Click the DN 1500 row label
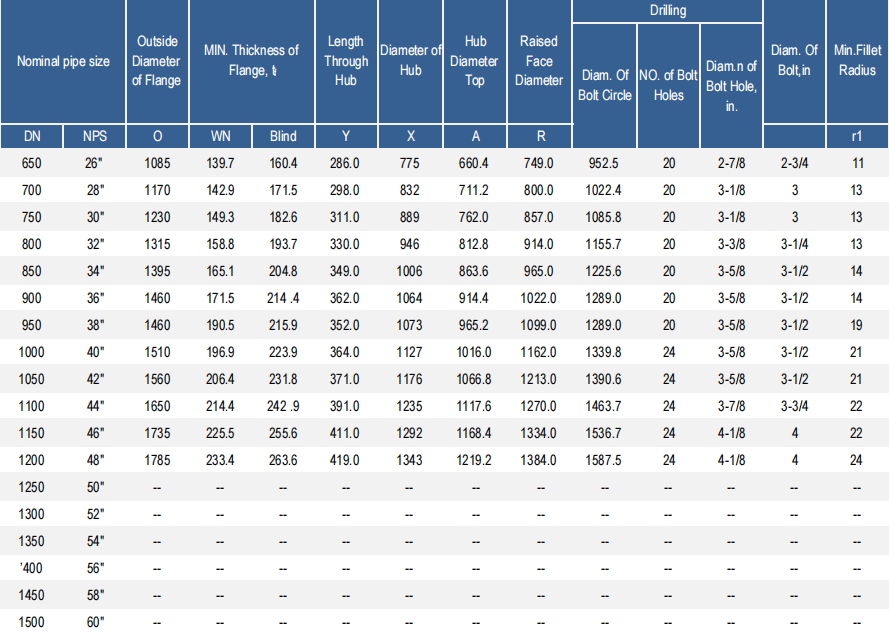Image resolution: width=889 pixels, height=644 pixels. click(x=32, y=621)
